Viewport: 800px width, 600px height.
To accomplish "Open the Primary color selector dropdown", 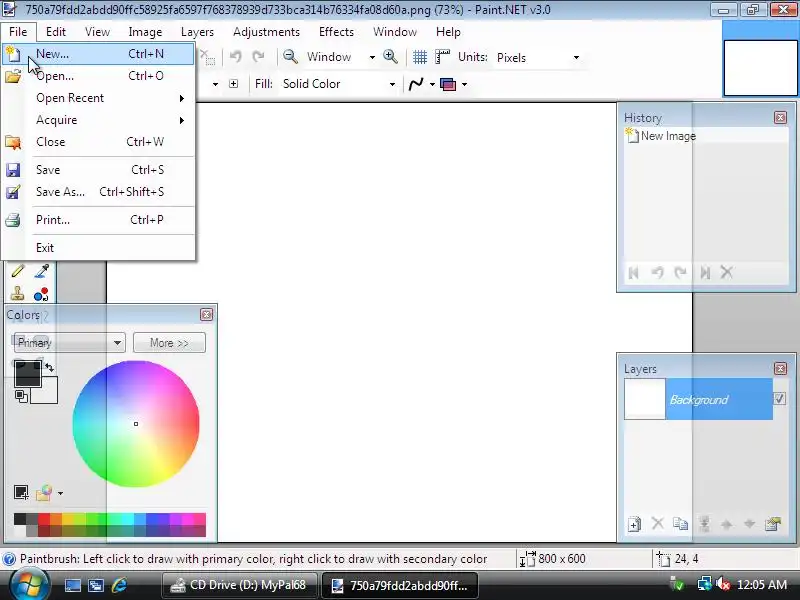I will [x=69, y=342].
